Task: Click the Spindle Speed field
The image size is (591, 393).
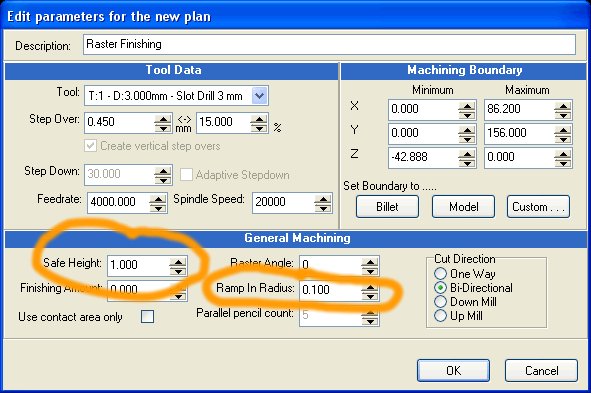Action: click(x=283, y=203)
